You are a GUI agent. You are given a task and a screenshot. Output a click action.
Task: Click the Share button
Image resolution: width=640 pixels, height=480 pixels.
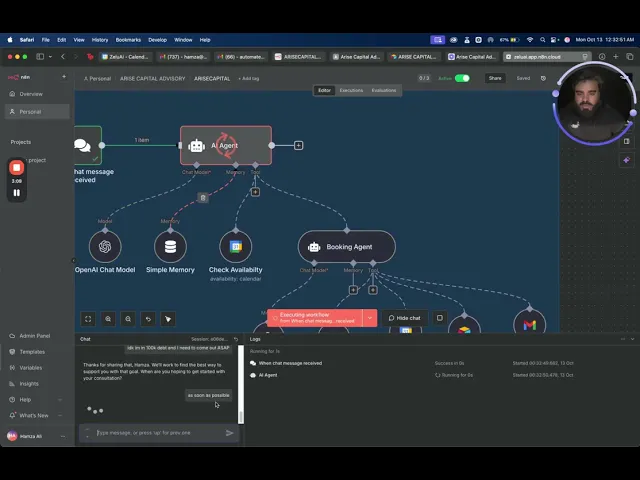point(495,78)
